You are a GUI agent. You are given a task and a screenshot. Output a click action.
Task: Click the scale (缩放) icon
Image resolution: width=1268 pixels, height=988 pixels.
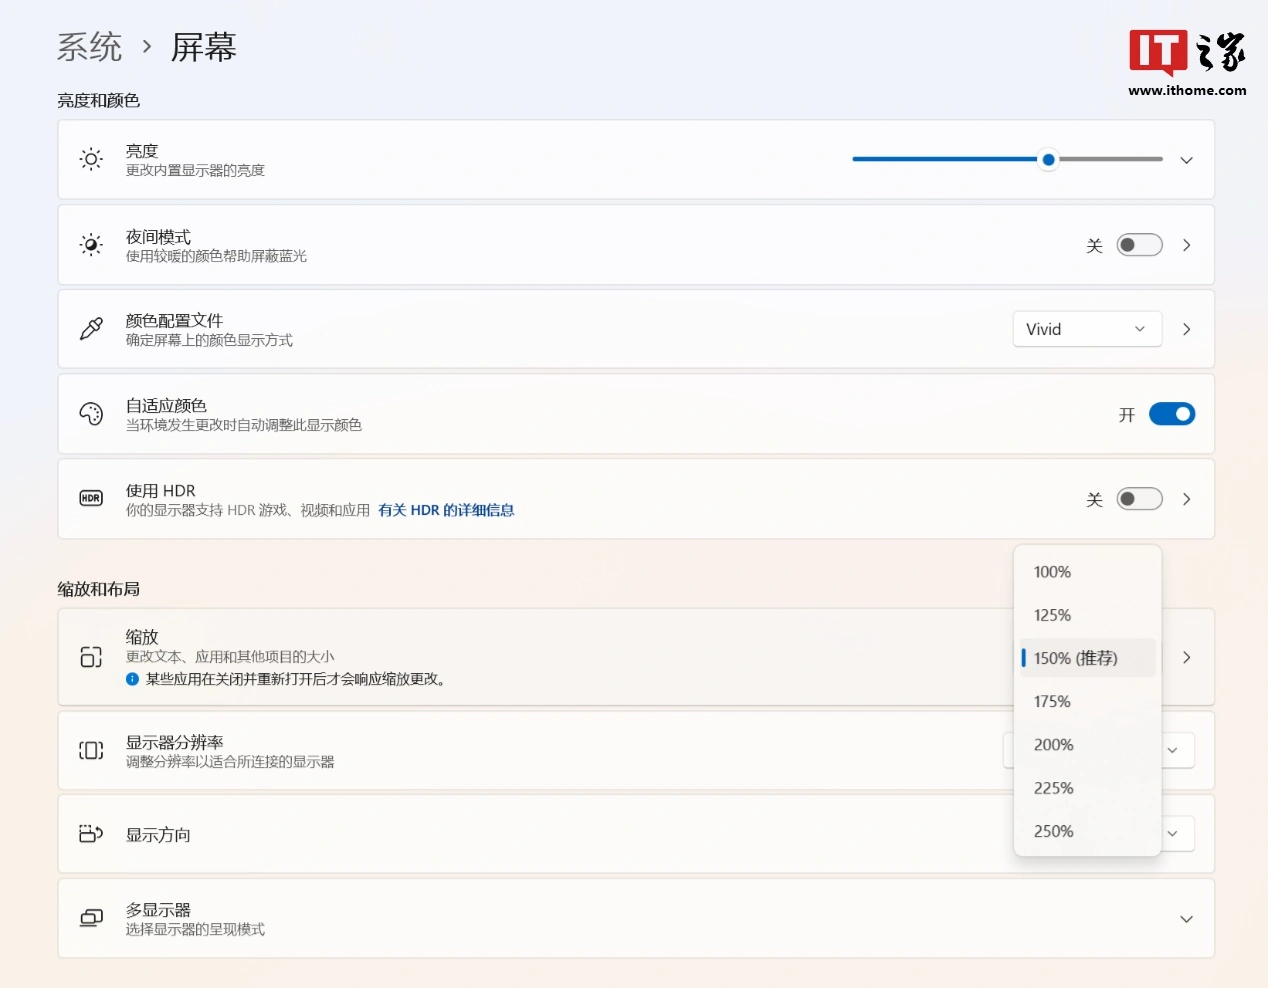(91, 657)
